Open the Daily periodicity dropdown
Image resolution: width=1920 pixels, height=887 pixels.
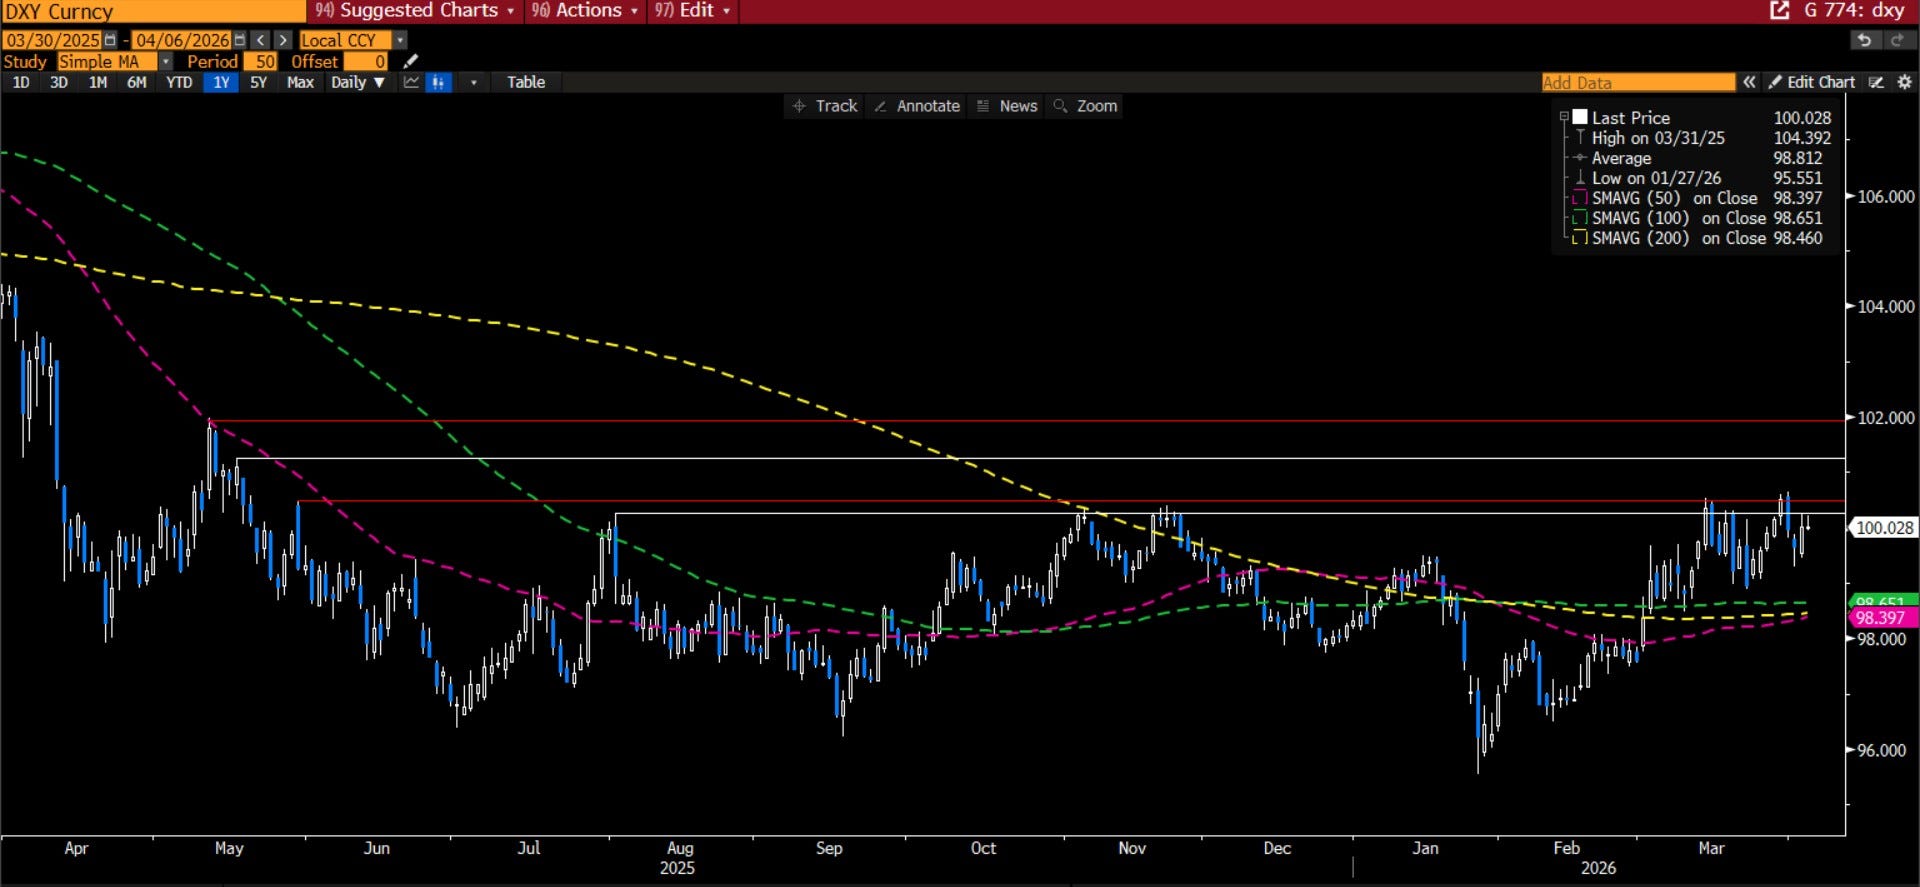click(357, 82)
